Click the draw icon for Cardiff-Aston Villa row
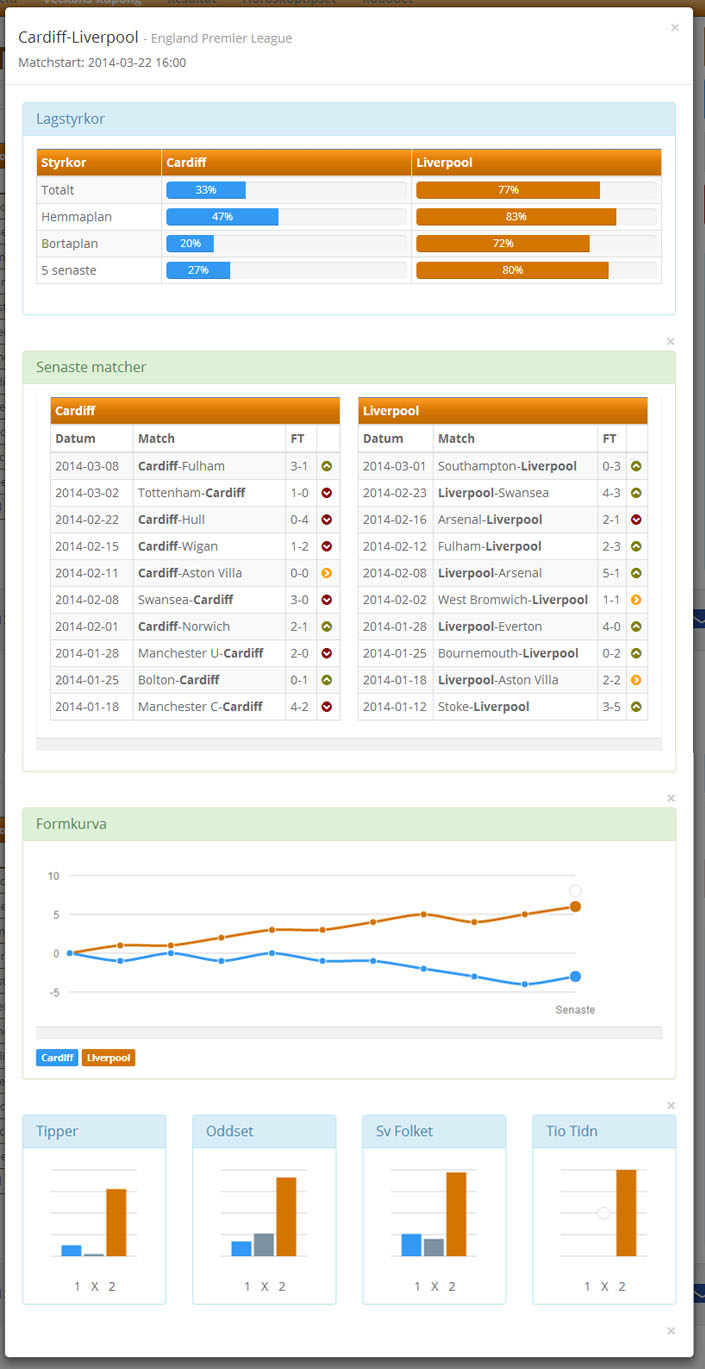This screenshot has width=705, height=1369. [327, 573]
